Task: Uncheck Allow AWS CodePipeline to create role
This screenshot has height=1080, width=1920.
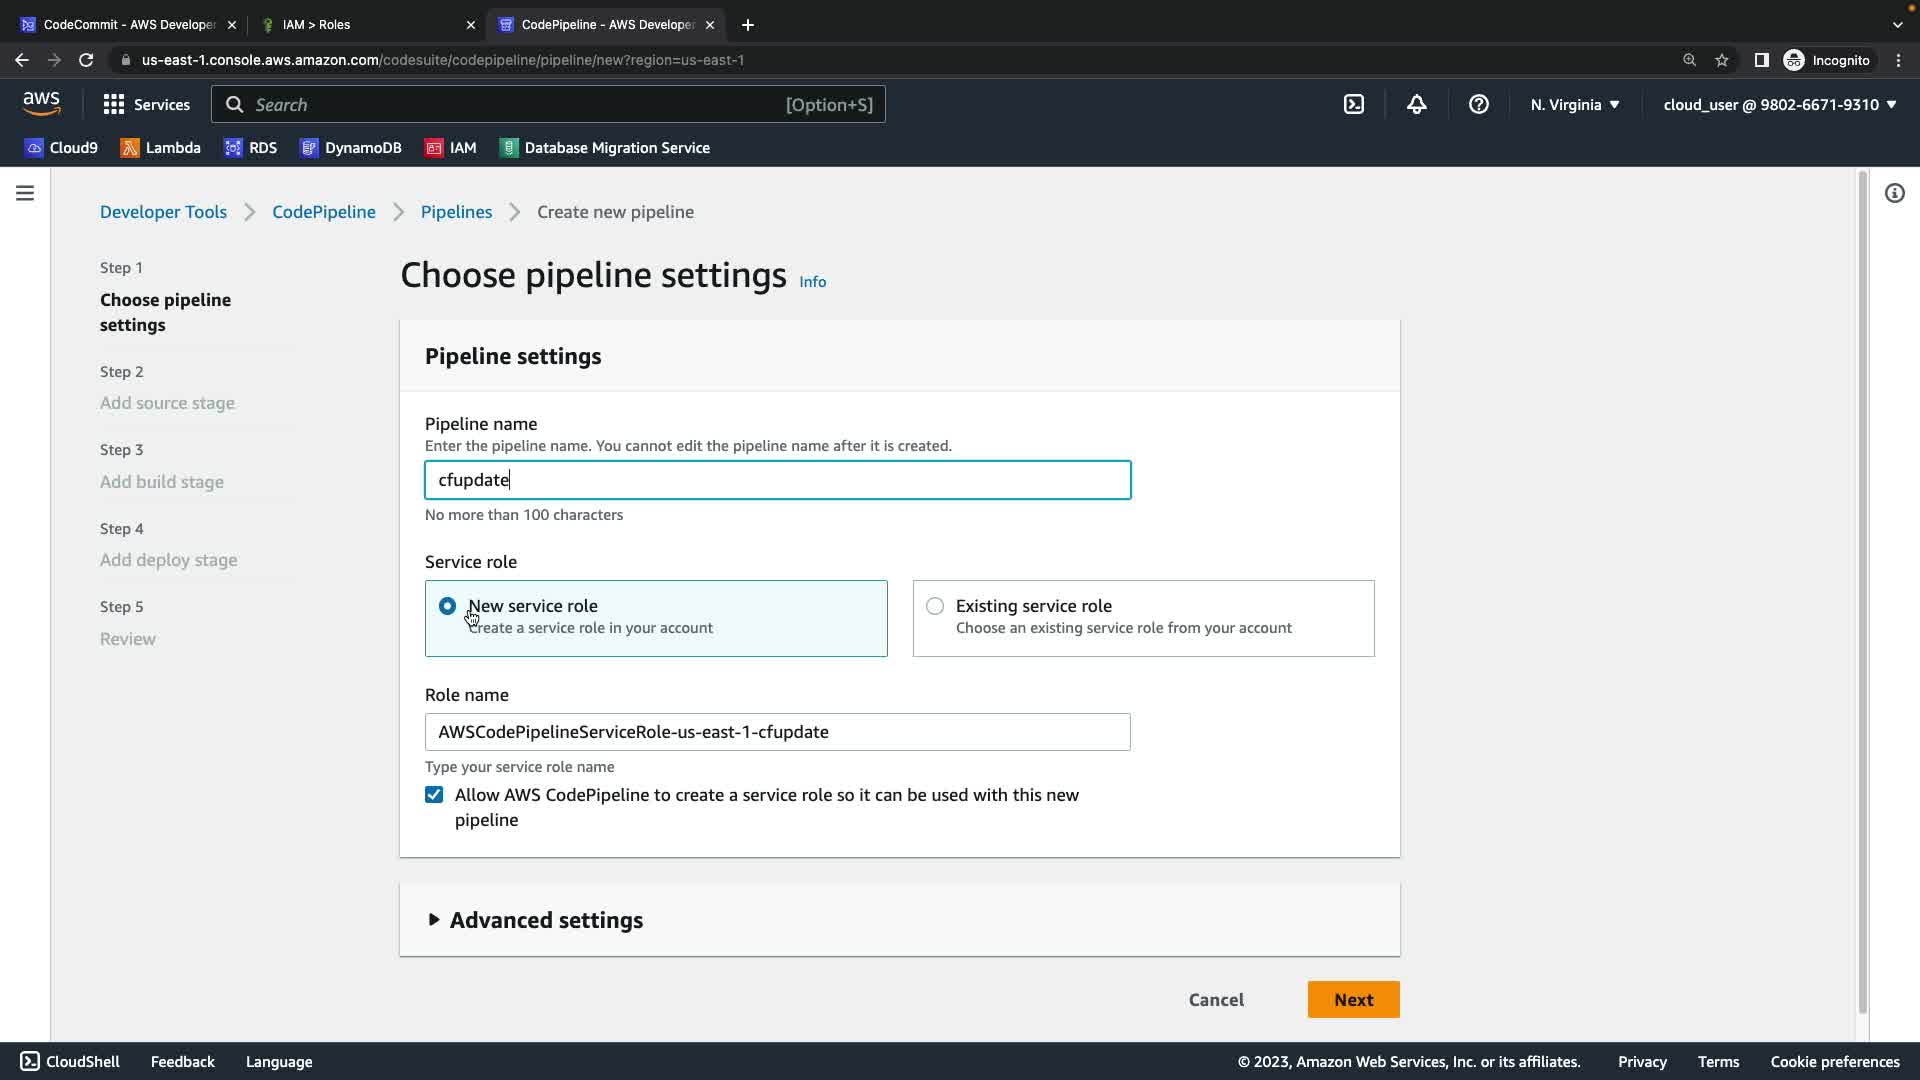Action: [434, 795]
